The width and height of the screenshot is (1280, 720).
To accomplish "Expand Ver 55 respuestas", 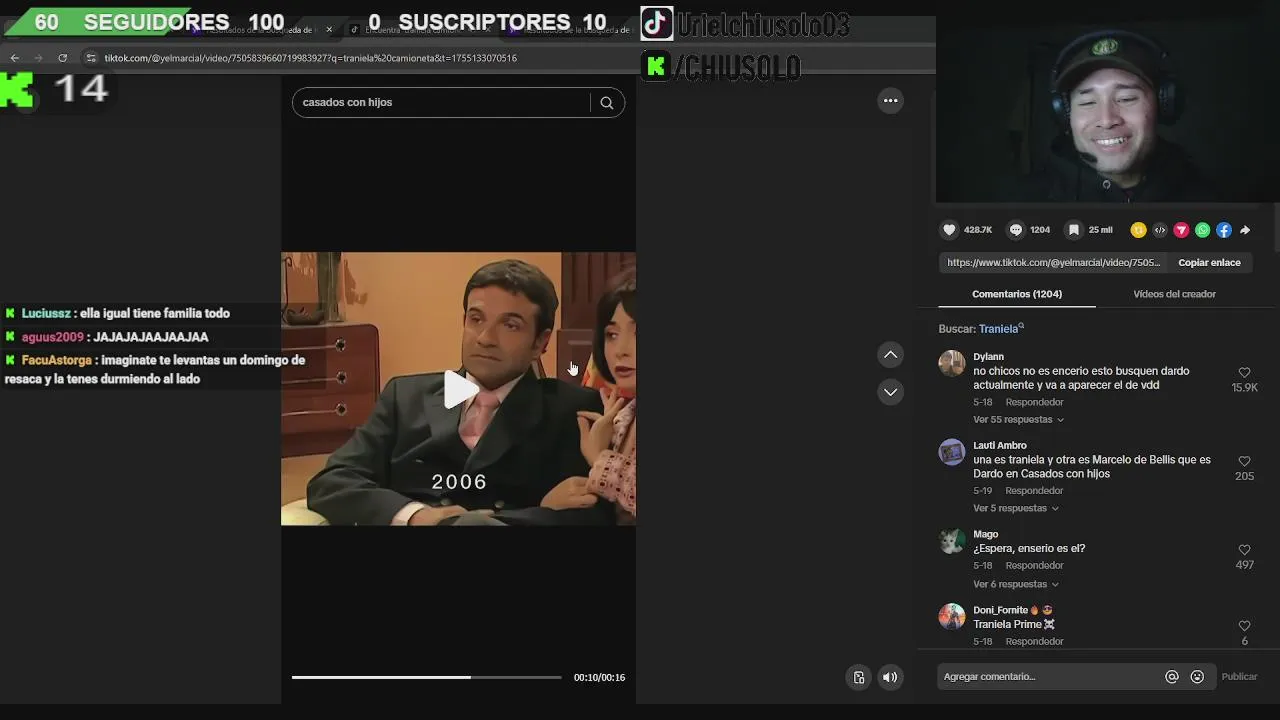I will pos(1018,420).
